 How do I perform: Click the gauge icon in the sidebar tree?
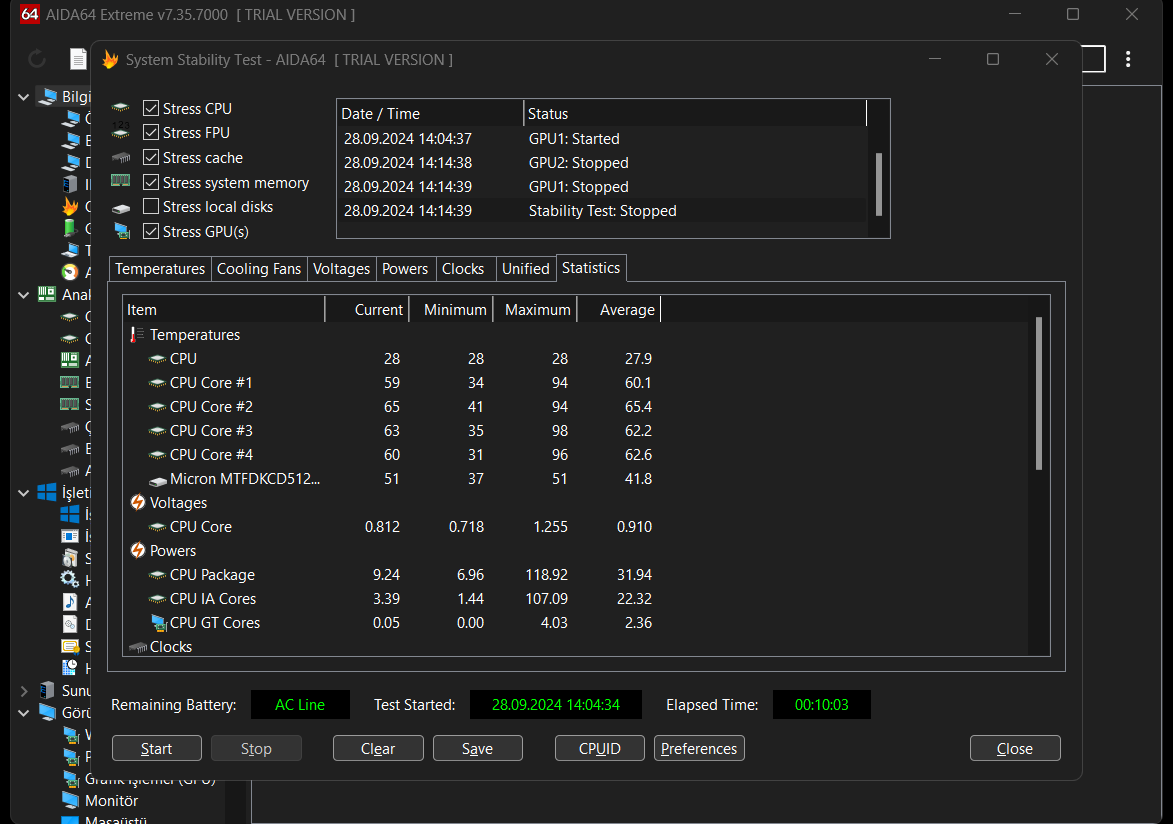pyautogui.click(x=70, y=272)
